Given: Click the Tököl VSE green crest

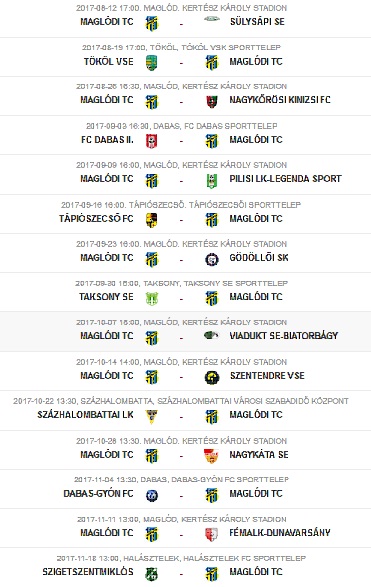Looking at the screenshot, I should (152, 63).
